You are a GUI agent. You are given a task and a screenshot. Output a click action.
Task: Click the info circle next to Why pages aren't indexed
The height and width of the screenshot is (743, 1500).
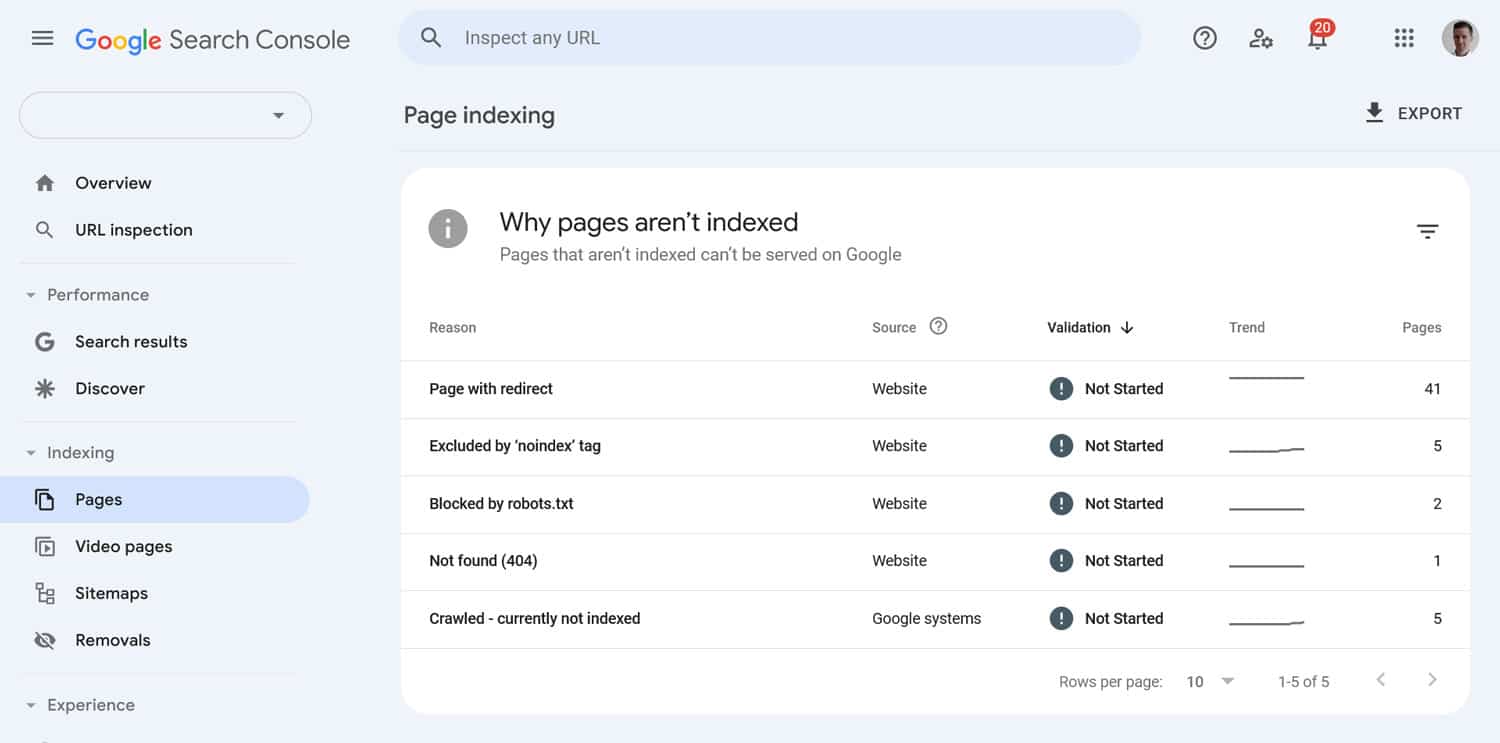click(447, 228)
